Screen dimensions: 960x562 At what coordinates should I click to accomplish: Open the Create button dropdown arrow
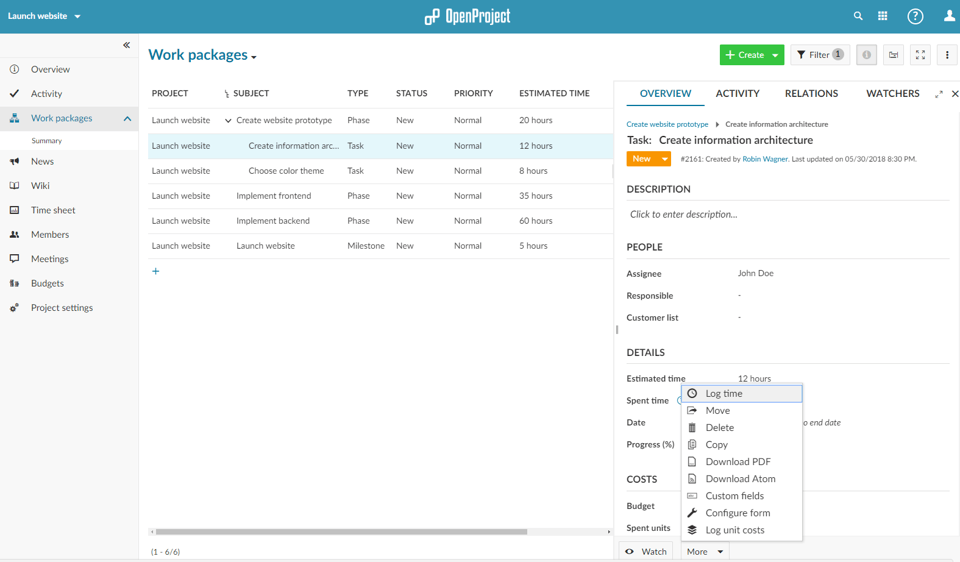[775, 55]
